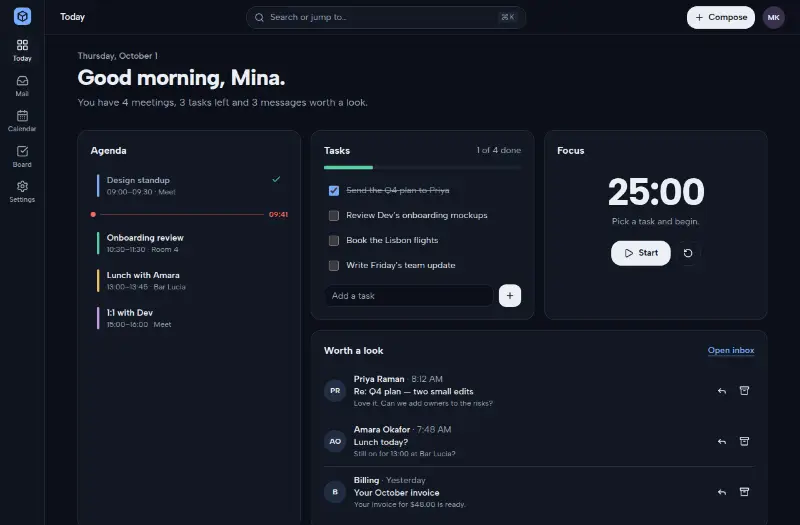Open Mail from the sidebar
The image size is (800, 525).
pyautogui.click(x=22, y=86)
